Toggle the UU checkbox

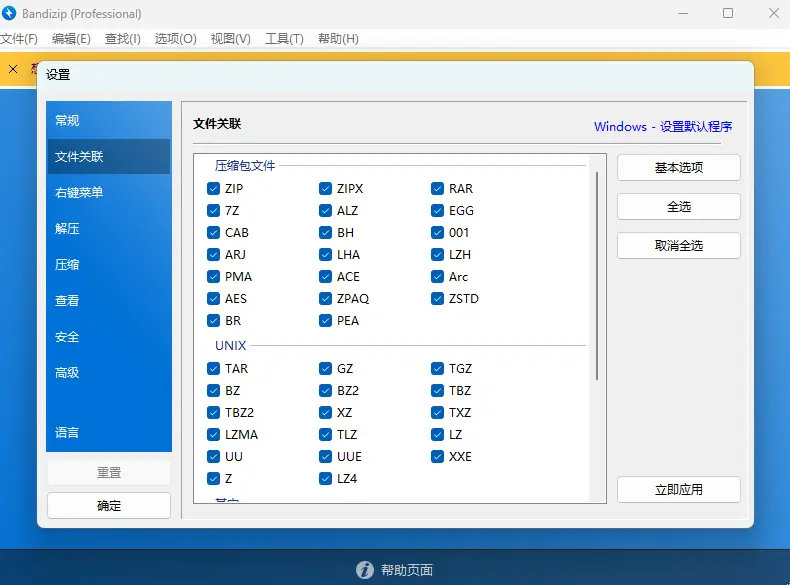pyautogui.click(x=213, y=457)
